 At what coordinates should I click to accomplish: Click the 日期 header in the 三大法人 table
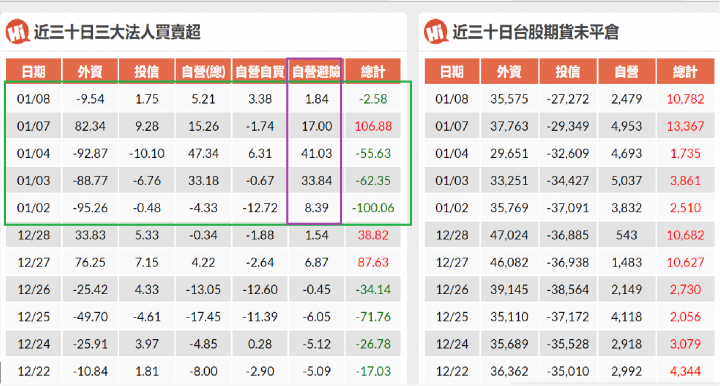pyautogui.click(x=34, y=72)
